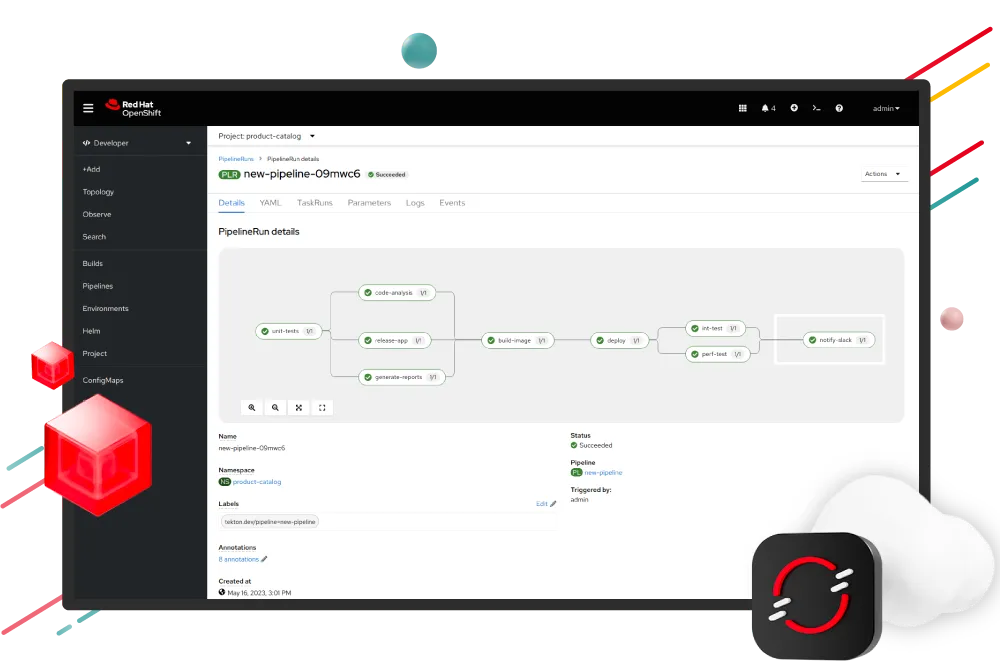The image size is (1000, 665).
Task: Select ConfigMaps in the sidebar
Action: tap(102, 380)
